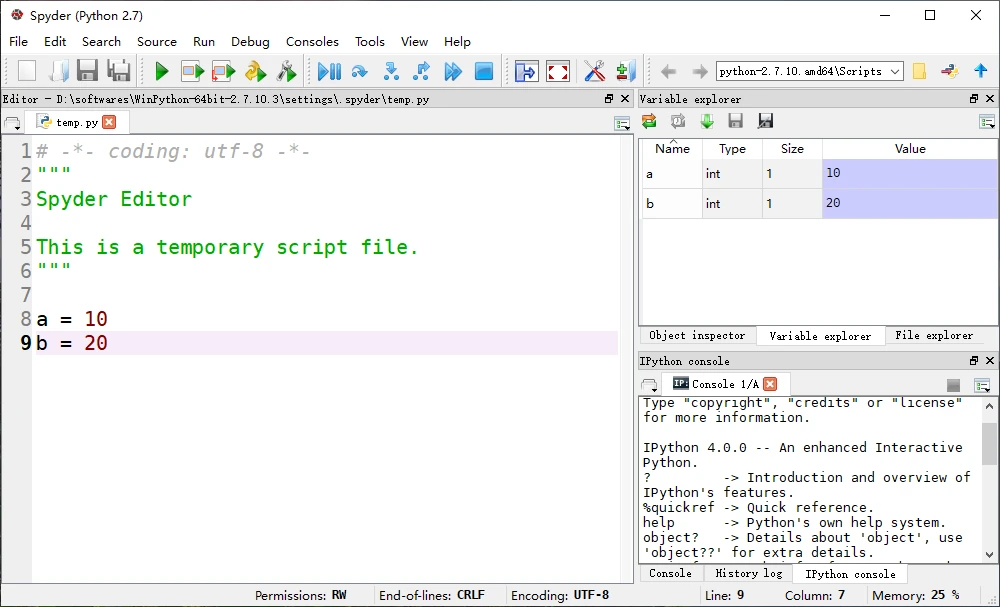The width and height of the screenshot is (1000, 607).
Task: Open the View menu
Action: coord(415,41)
